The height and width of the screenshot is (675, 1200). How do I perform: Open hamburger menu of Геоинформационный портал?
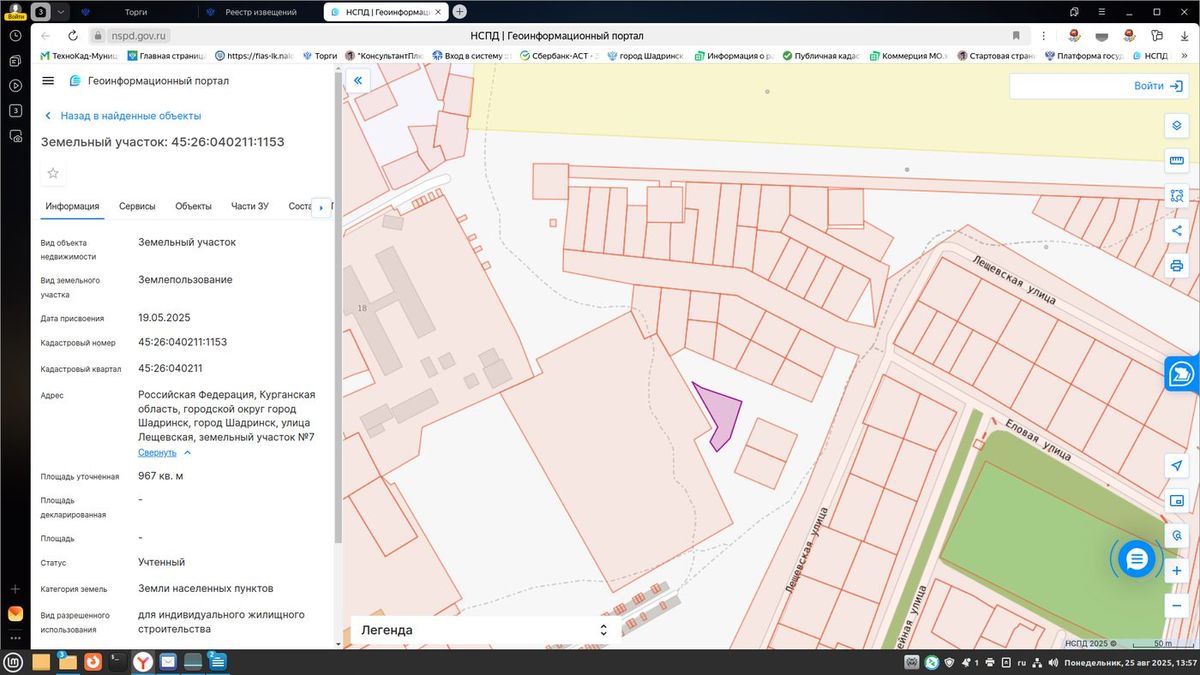48,81
